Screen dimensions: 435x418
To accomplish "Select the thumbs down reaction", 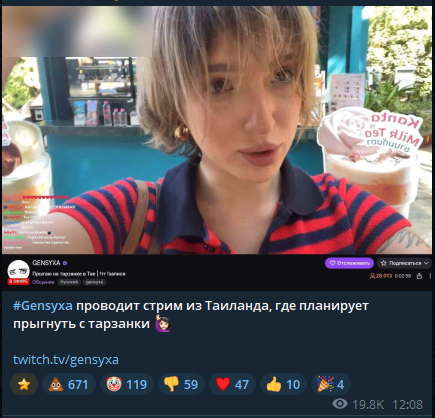I will [181, 384].
